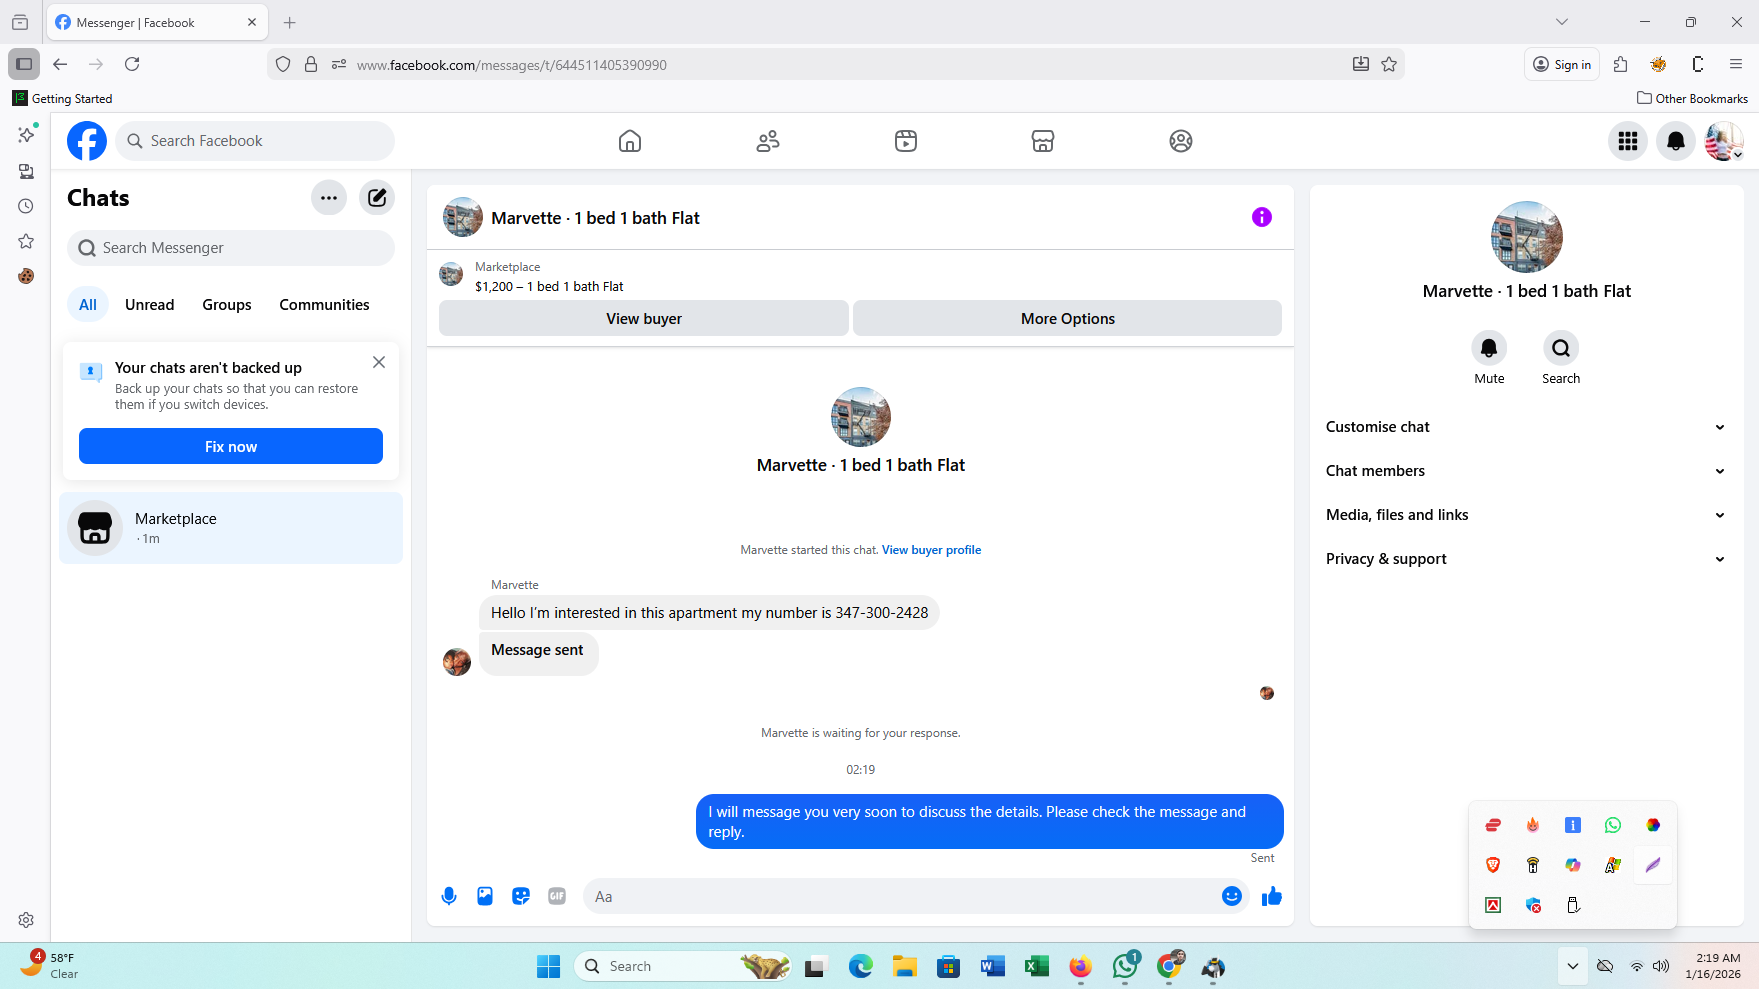Start a new message with compose icon

click(x=377, y=198)
